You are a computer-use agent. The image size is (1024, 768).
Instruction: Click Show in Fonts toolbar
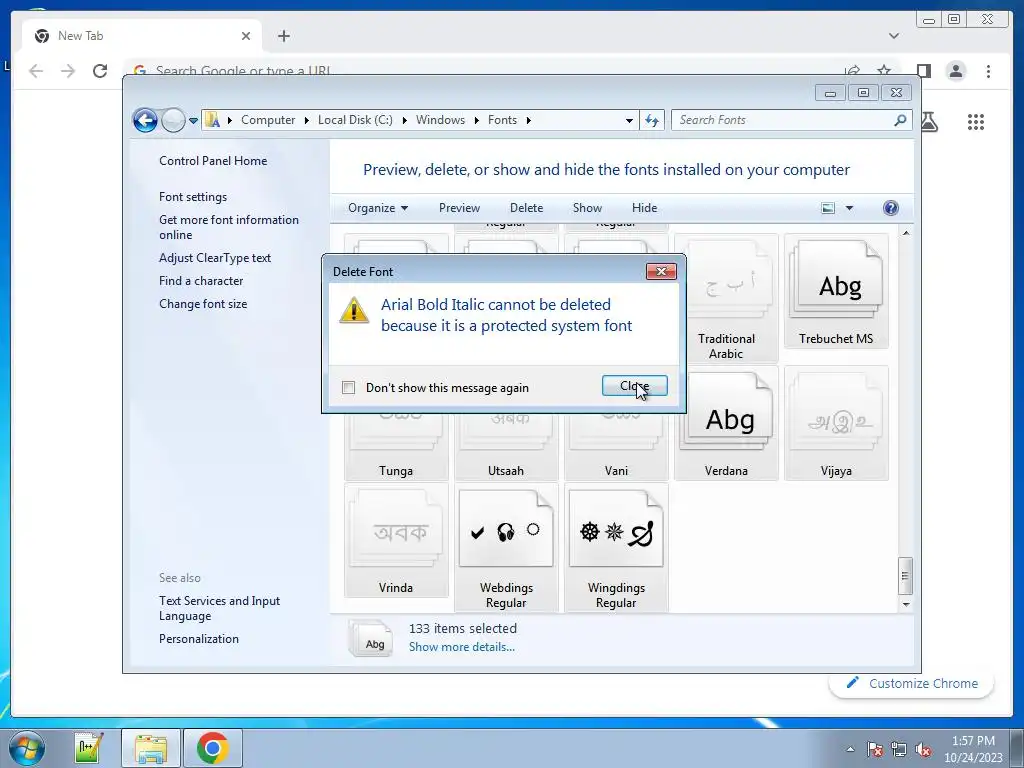[587, 208]
